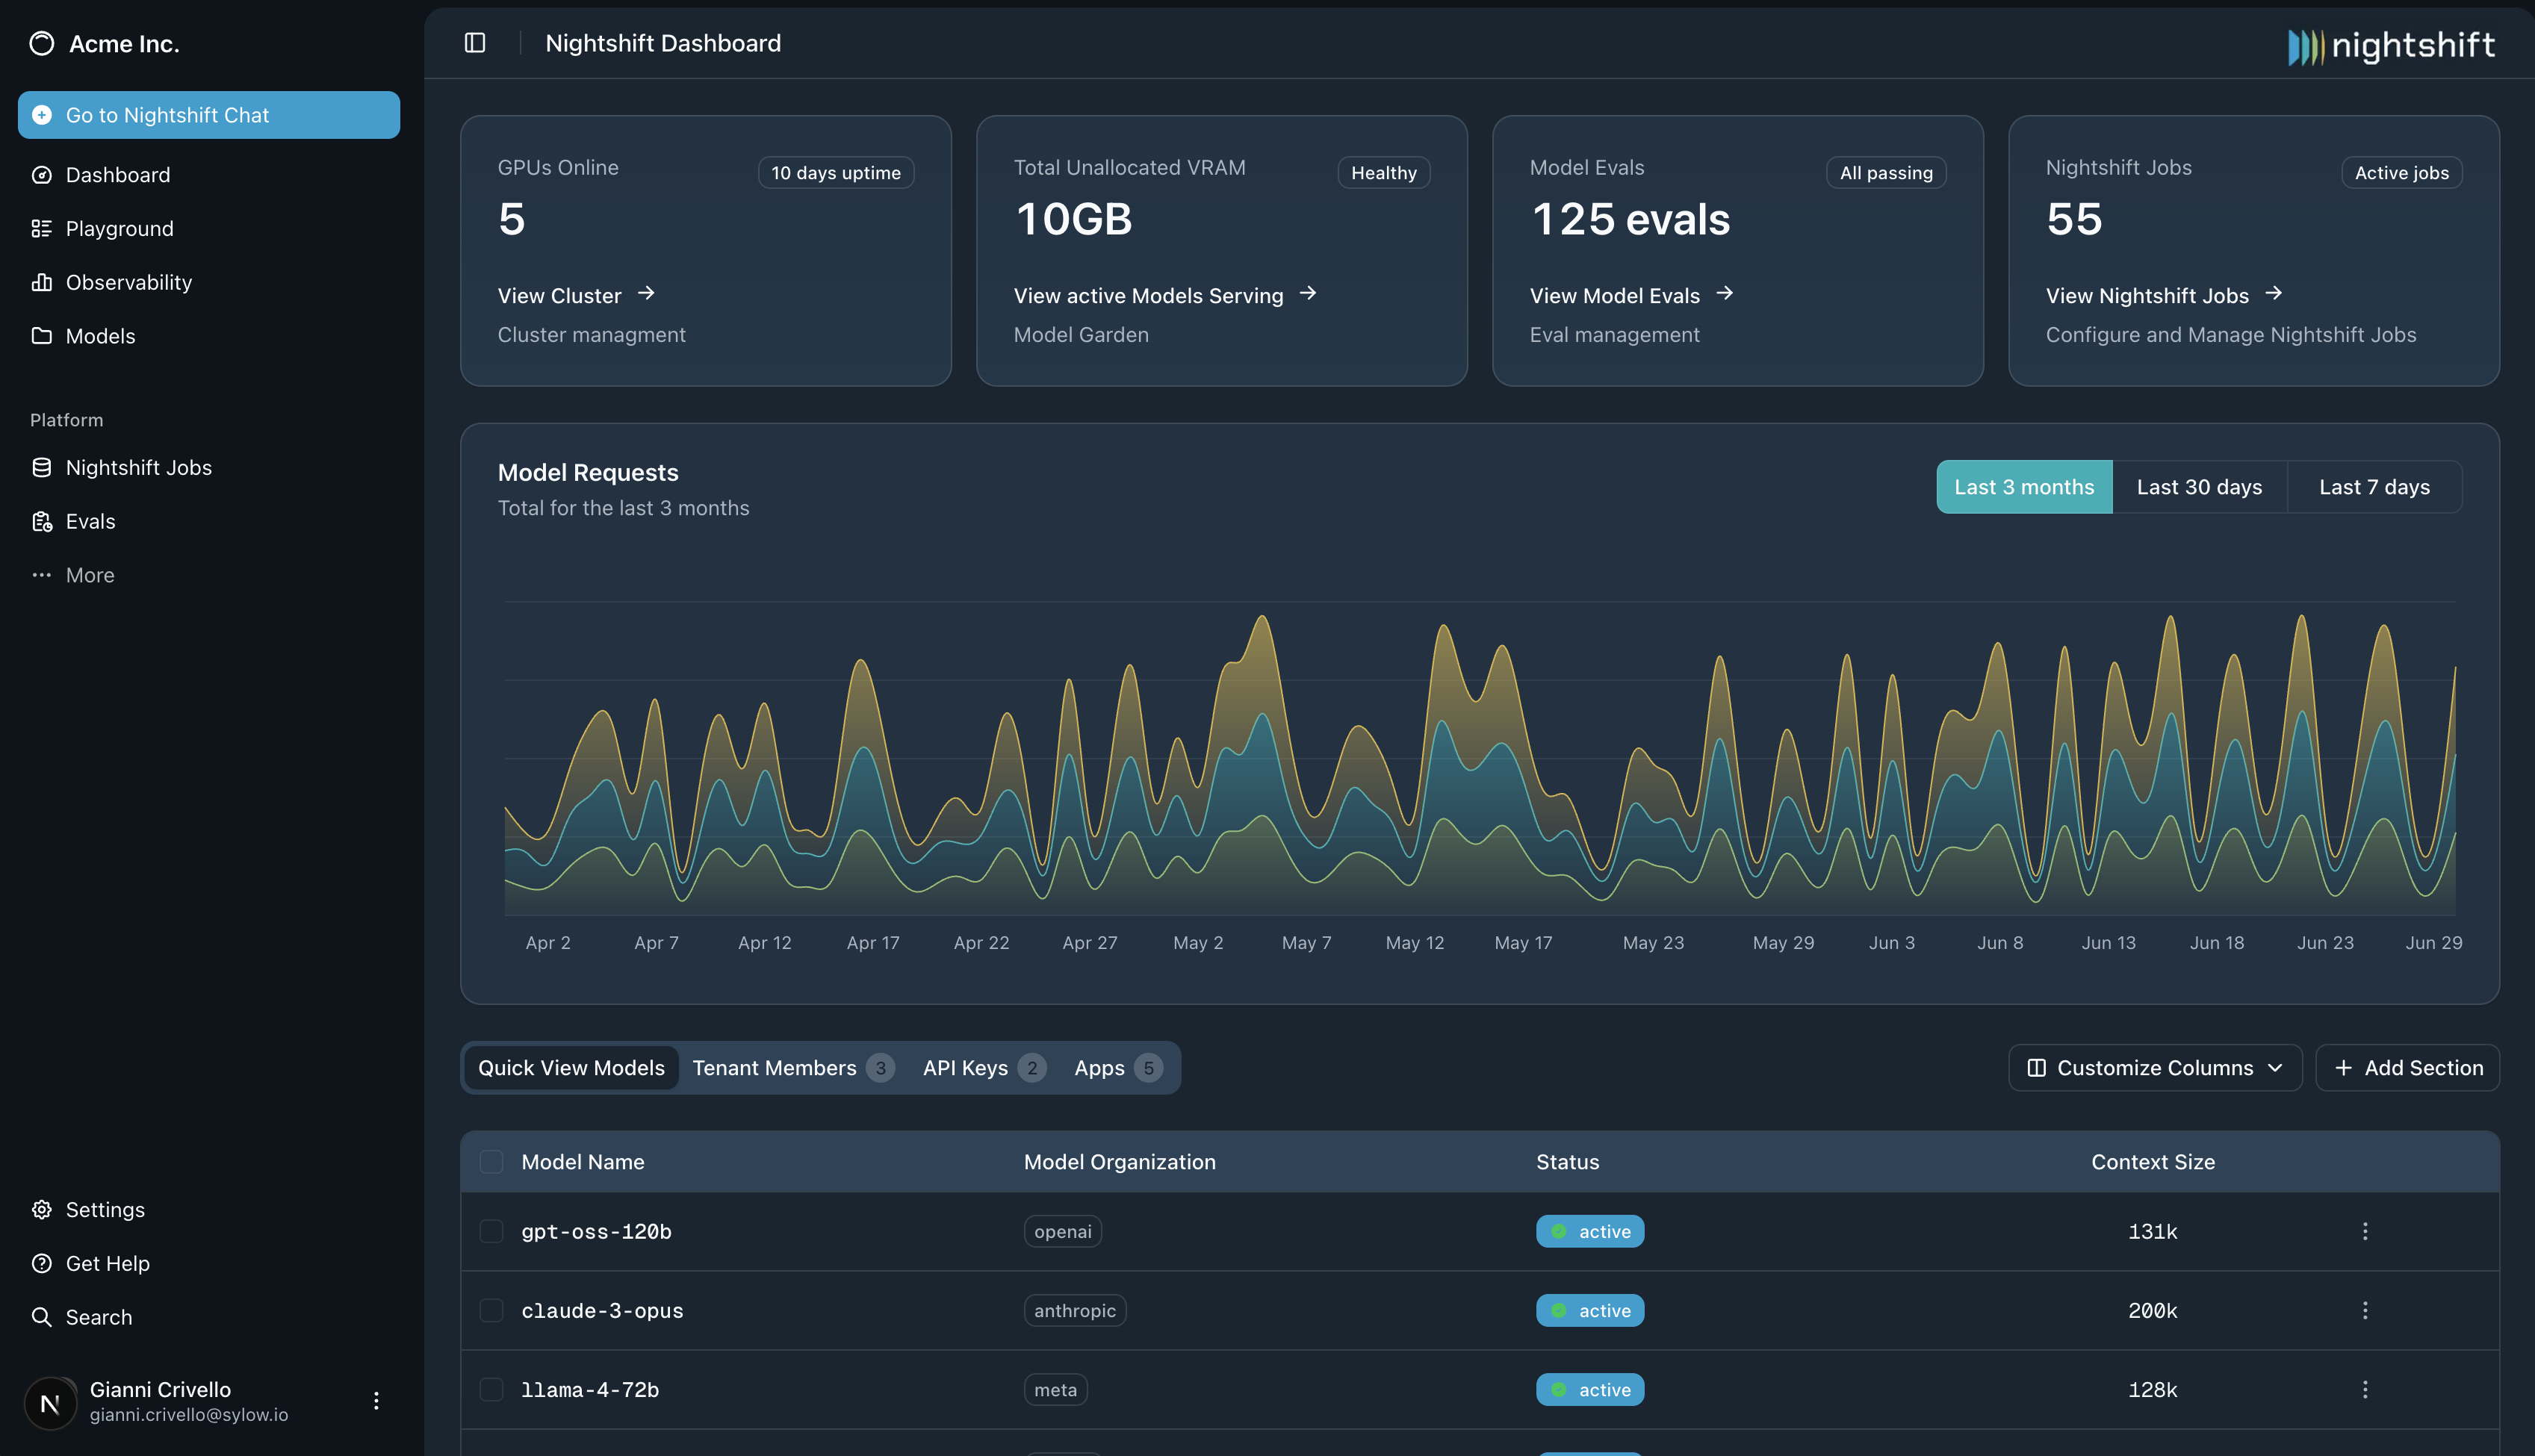The height and width of the screenshot is (1456, 2535).
Task: Tick the llama-4-72b row checkbox
Action: click(491, 1390)
